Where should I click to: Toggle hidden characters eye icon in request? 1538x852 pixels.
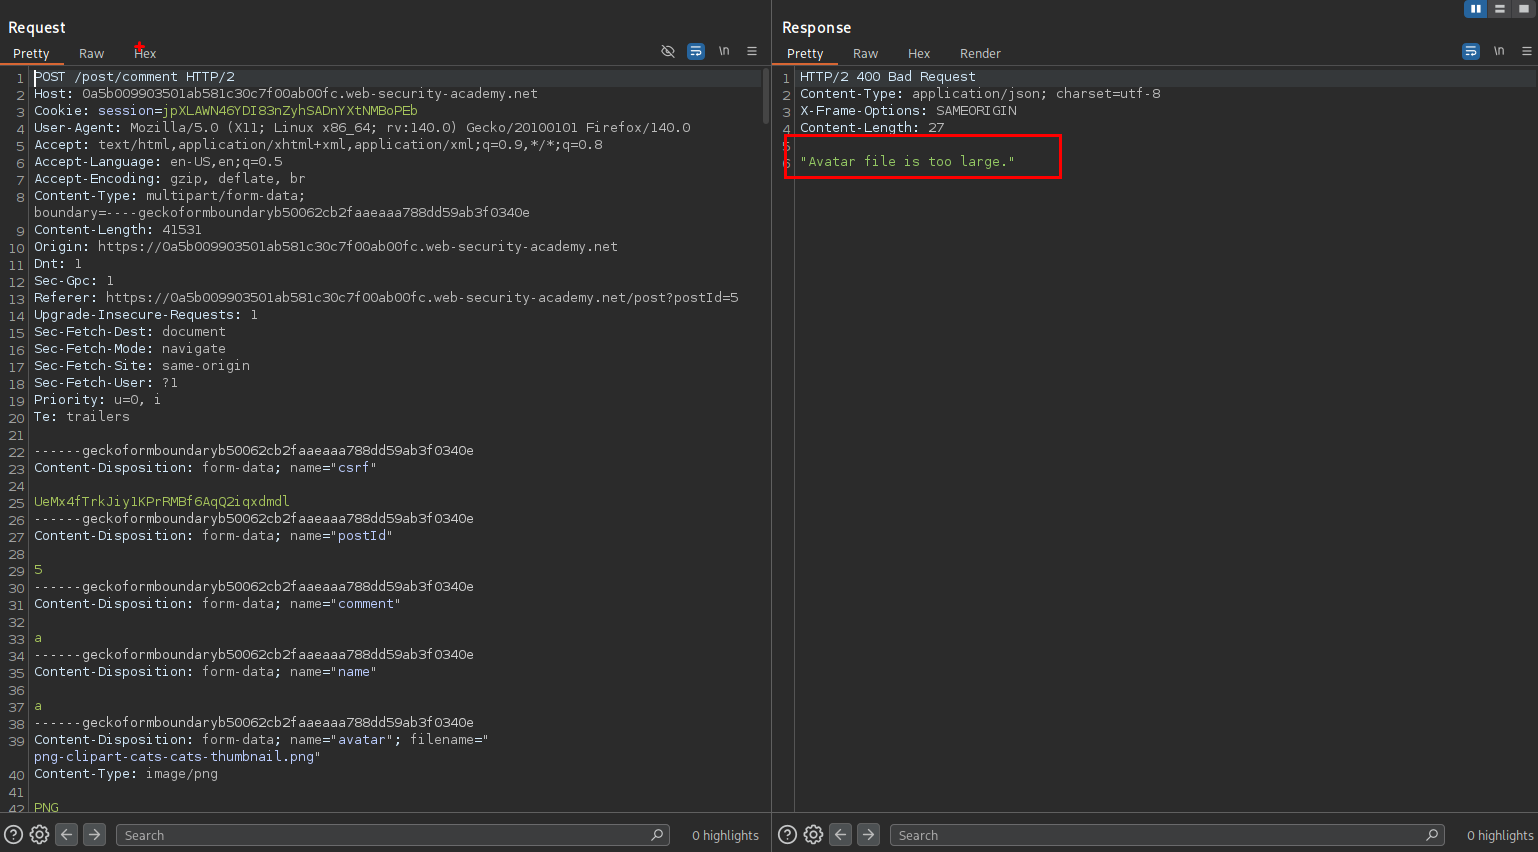(x=668, y=51)
